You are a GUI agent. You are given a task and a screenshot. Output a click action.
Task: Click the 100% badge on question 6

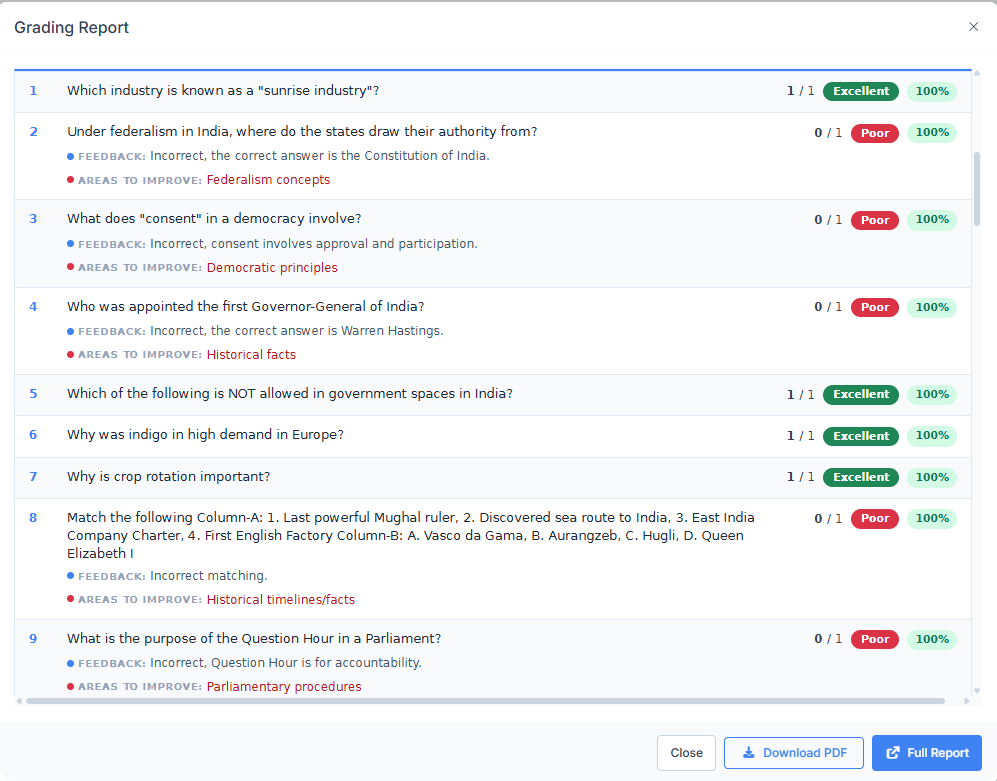point(932,436)
